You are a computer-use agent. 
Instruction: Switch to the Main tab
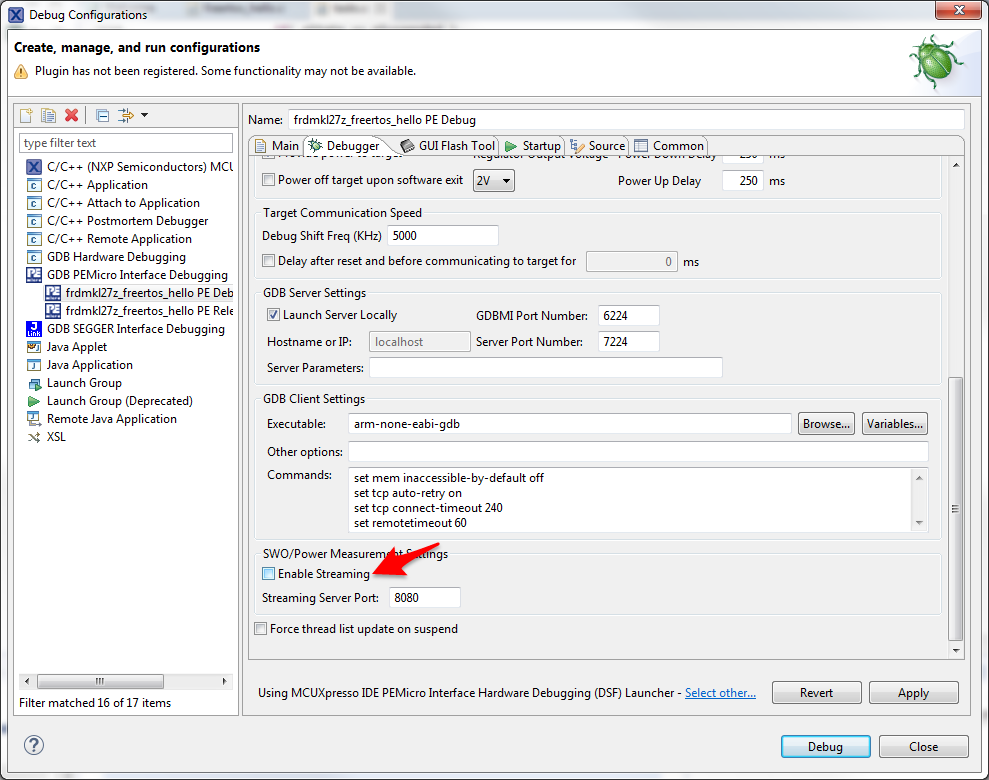pos(278,146)
